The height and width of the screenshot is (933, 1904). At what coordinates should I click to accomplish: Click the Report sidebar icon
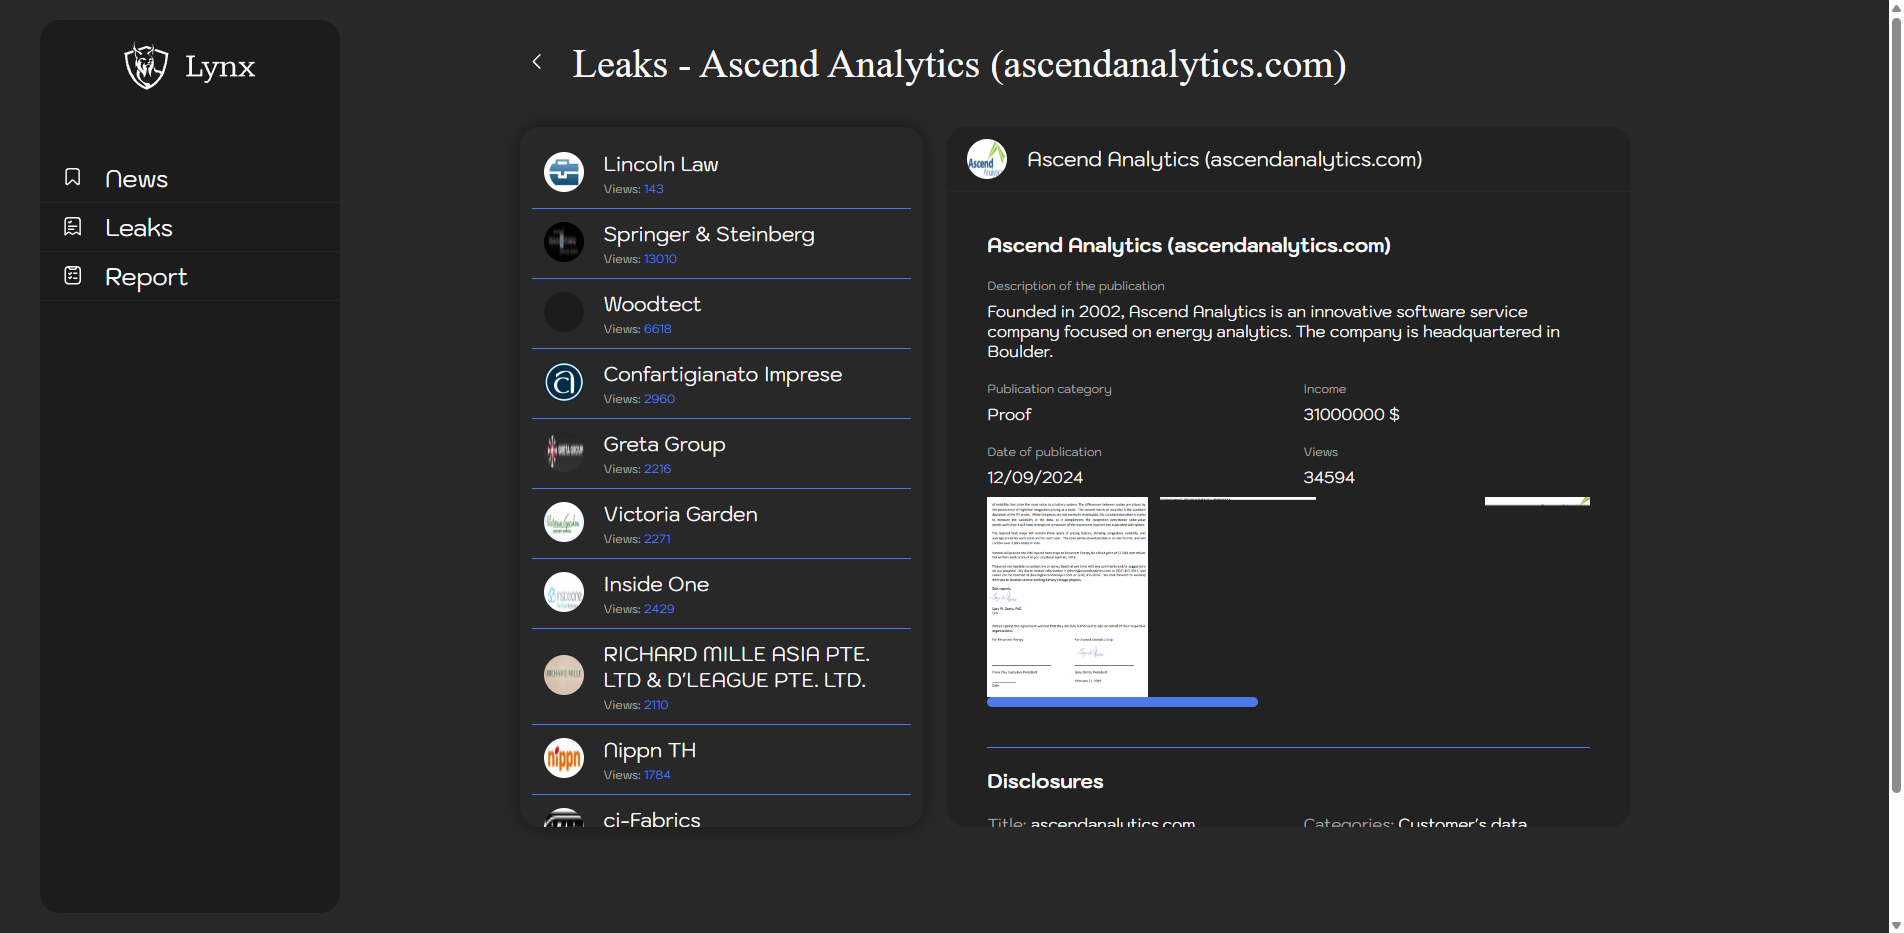tap(73, 276)
